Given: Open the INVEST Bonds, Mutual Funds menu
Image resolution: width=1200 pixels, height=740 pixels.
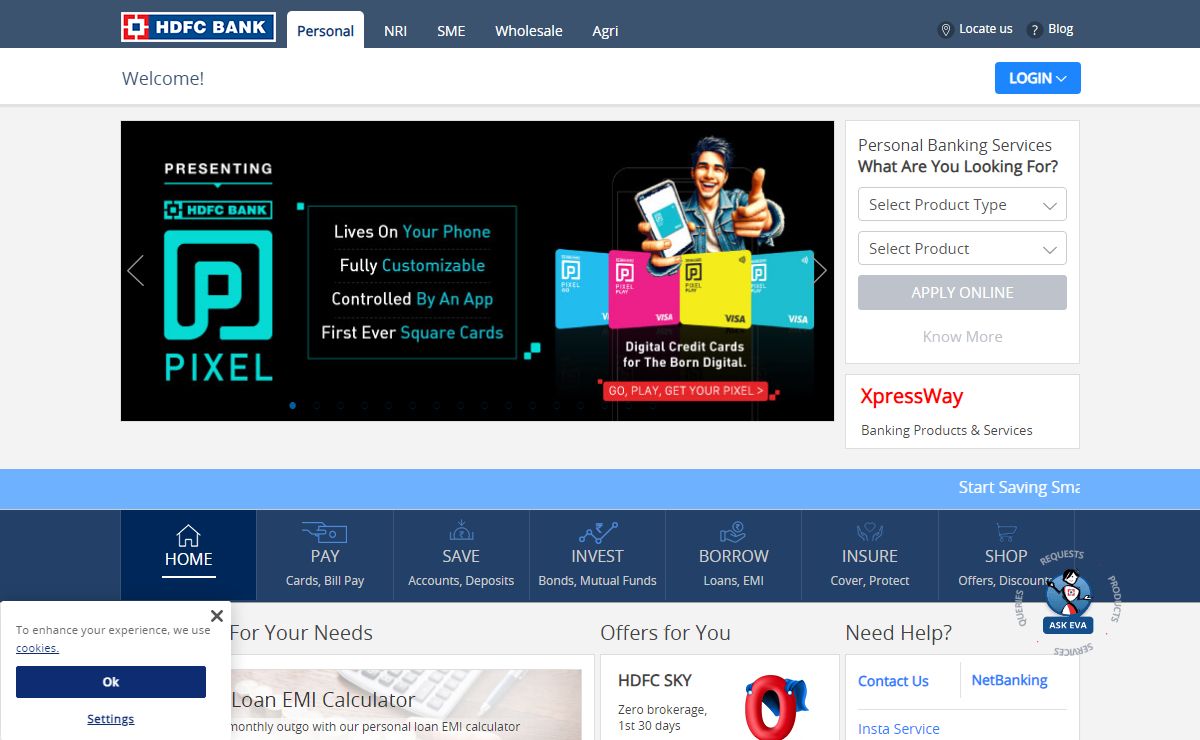Looking at the screenshot, I should pos(597,555).
